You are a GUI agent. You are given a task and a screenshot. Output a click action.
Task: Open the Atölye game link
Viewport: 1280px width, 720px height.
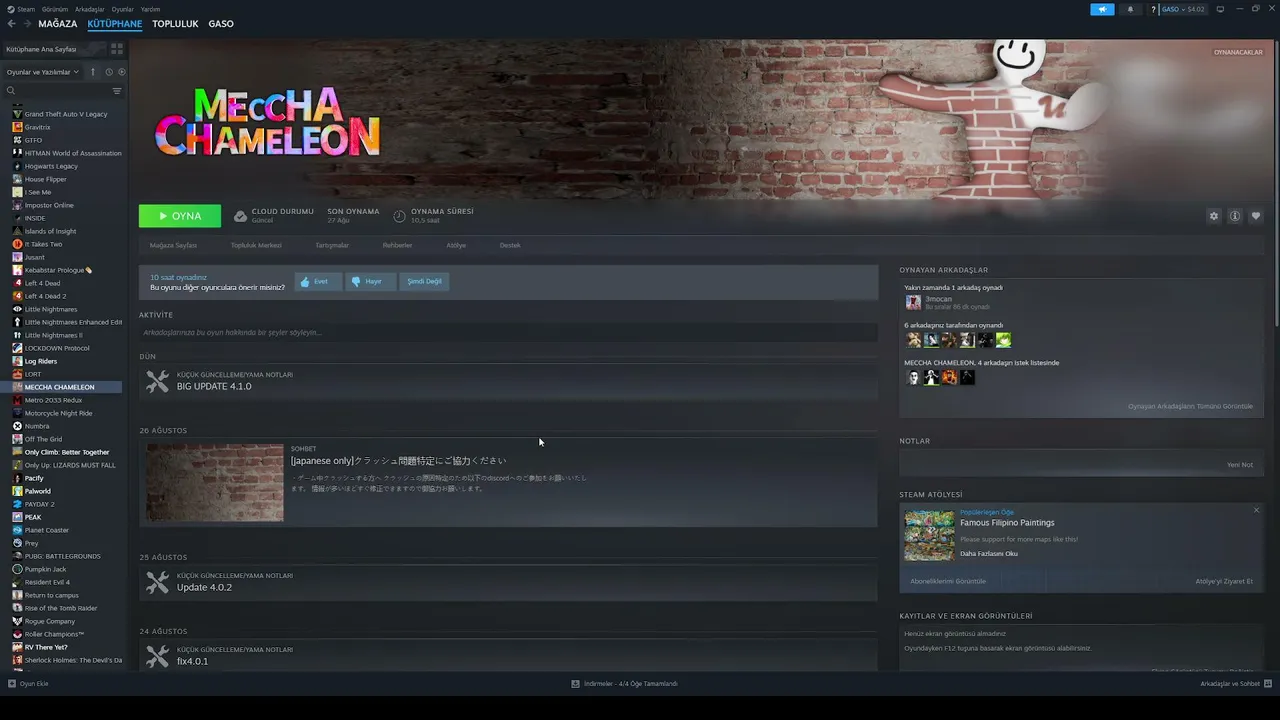[x=456, y=245]
